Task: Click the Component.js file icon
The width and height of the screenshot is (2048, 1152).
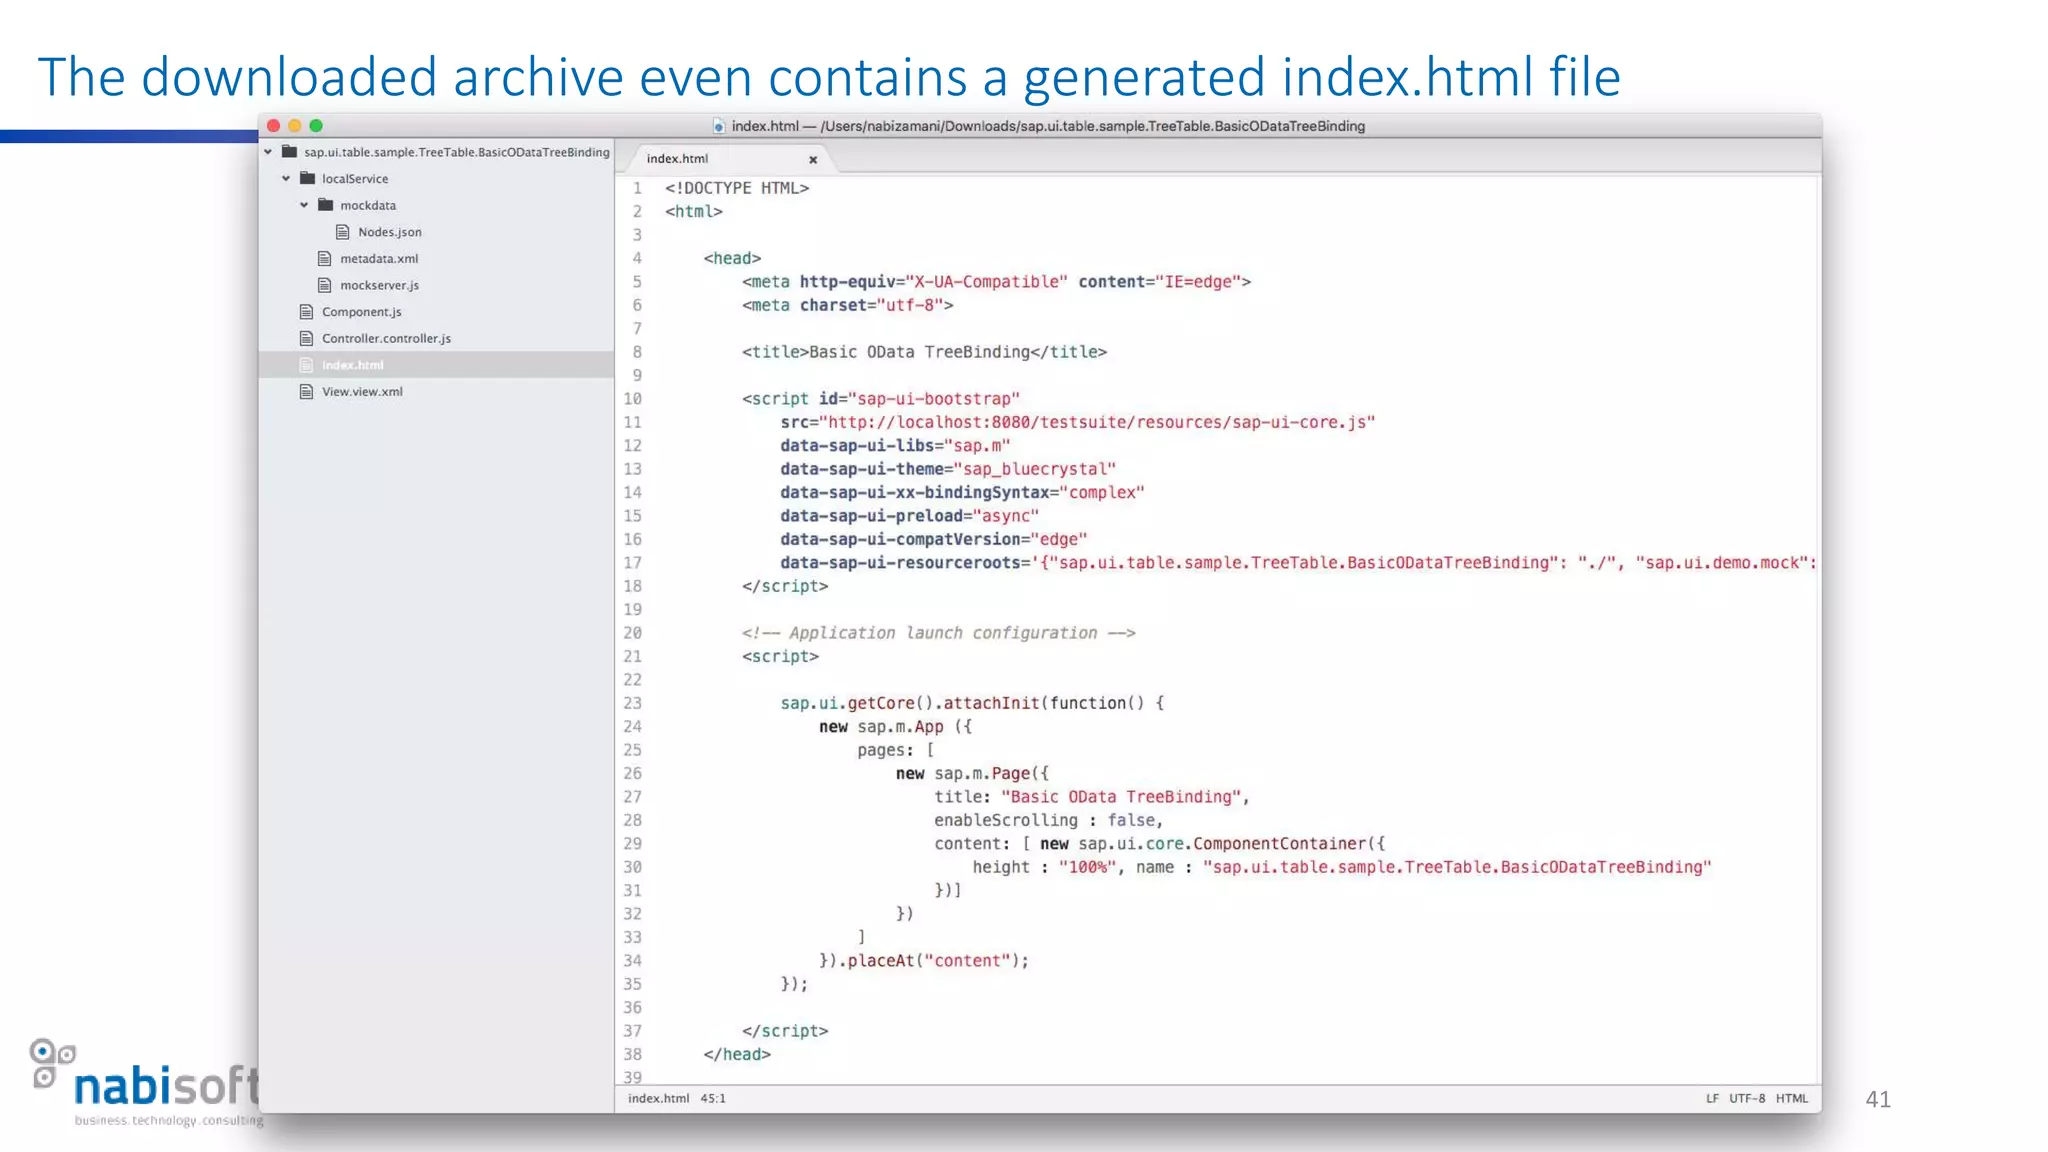Action: click(307, 312)
